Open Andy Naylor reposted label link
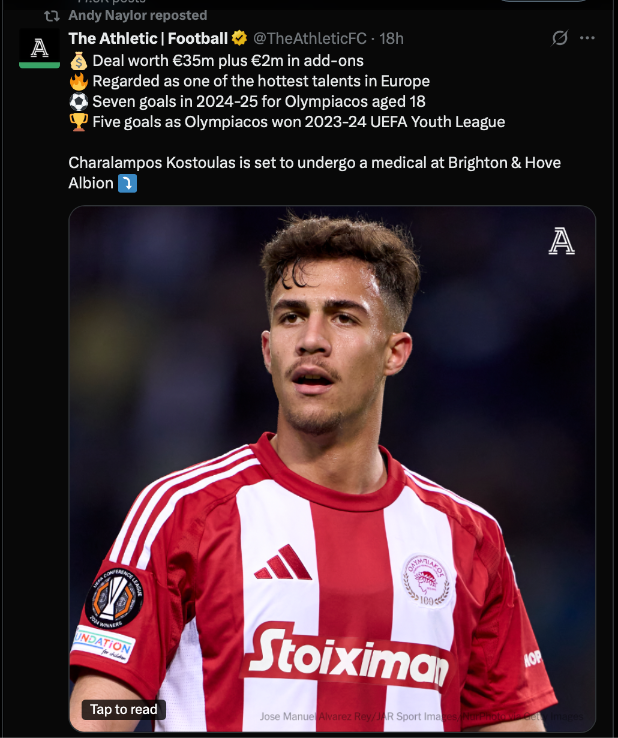 [137, 16]
